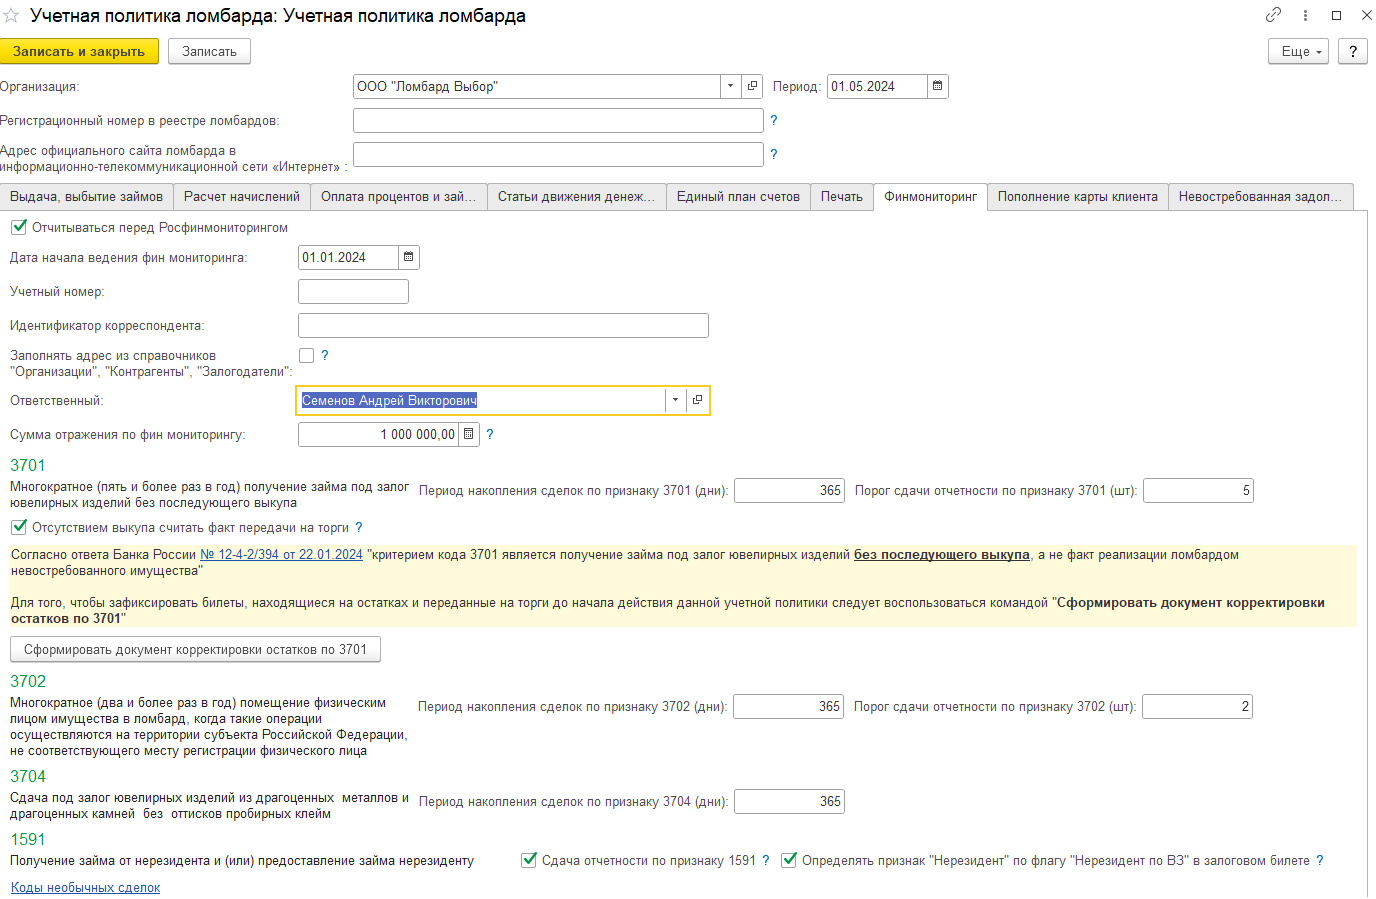Click the Период date field 01.05.2024
The image size is (1376, 899).
[877, 86]
